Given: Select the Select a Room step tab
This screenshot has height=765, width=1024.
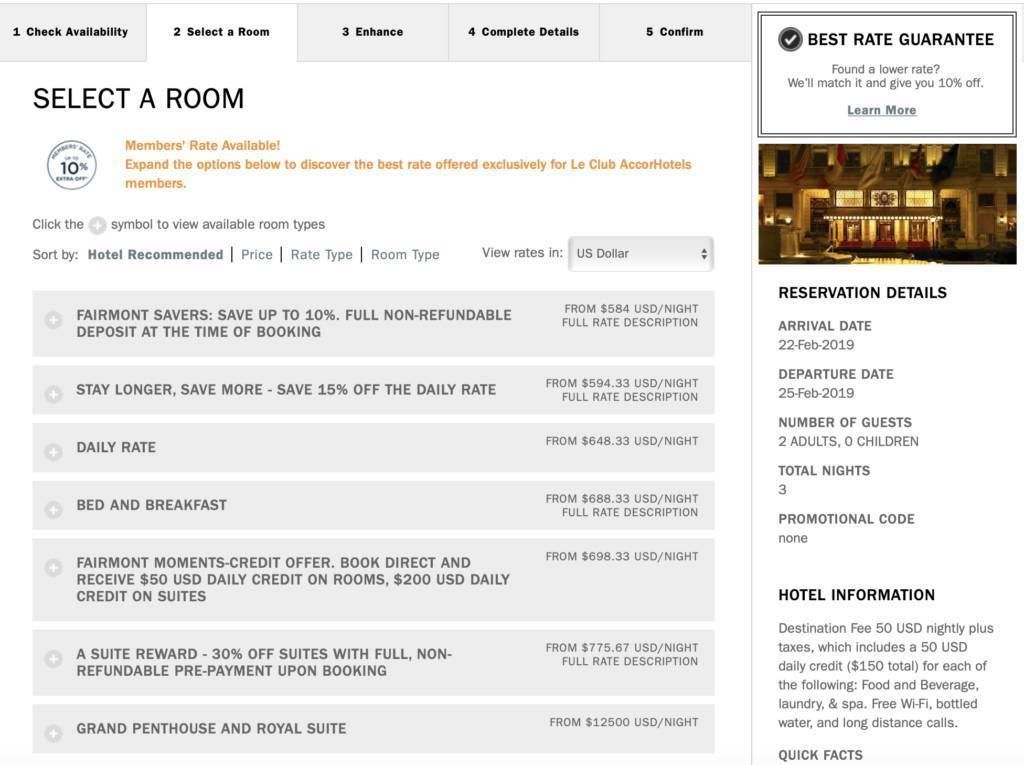Looking at the screenshot, I should tap(222, 32).
